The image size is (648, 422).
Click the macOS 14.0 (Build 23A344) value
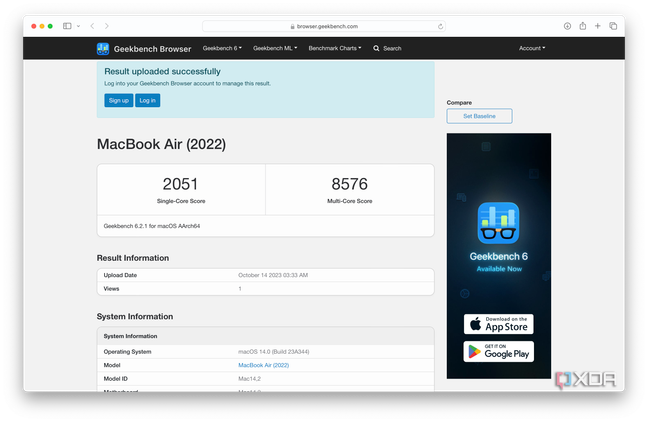click(274, 352)
